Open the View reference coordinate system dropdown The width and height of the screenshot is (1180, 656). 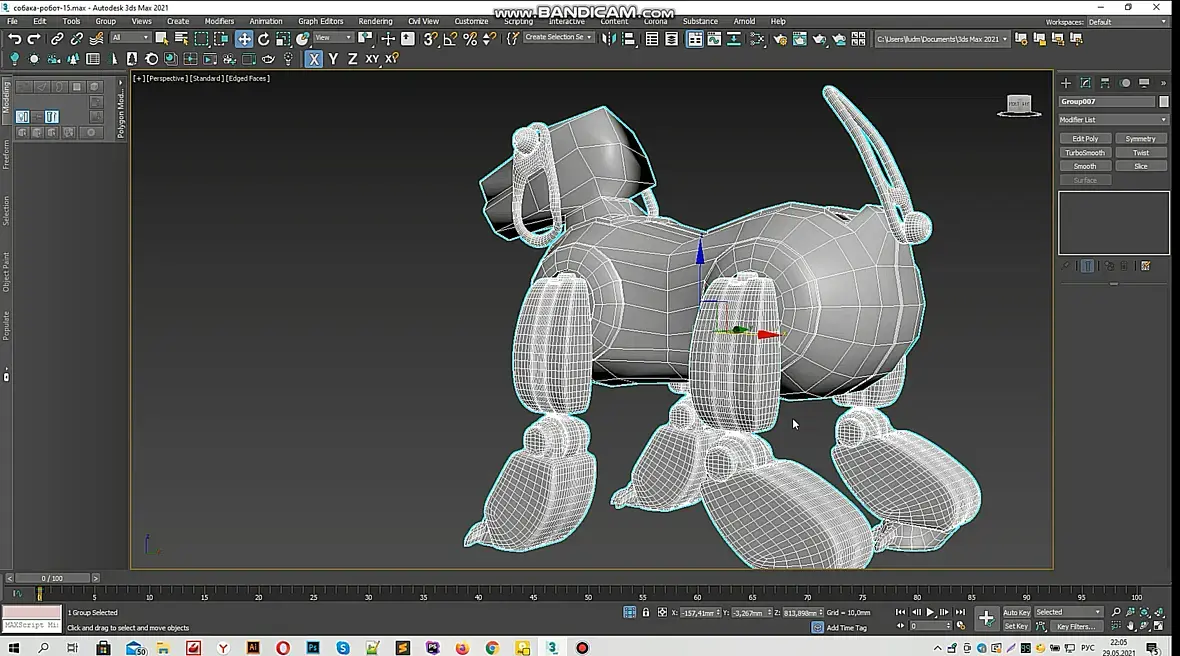333,38
